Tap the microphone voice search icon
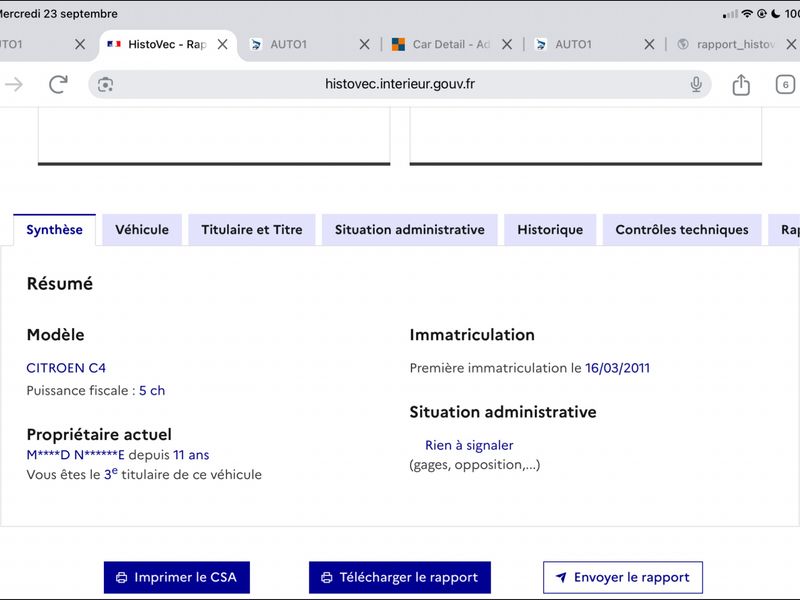Image resolution: width=800 pixels, height=600 pixels. tap(696, 84)
